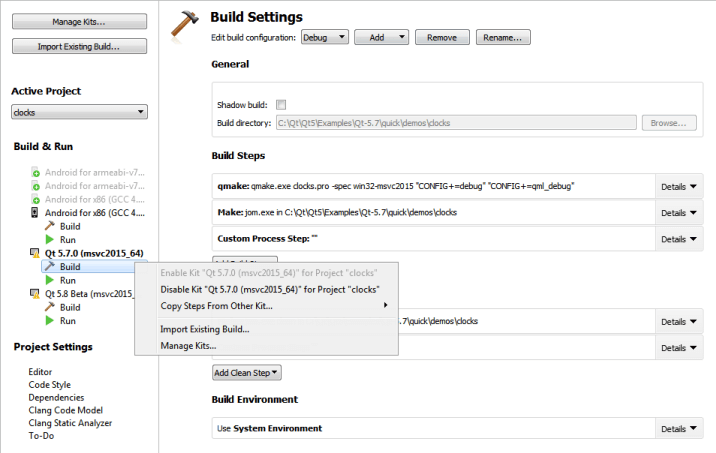716x453 pixels.
Task: Click the hammer Build icon under Android for x86
Action: coord(48,226)
